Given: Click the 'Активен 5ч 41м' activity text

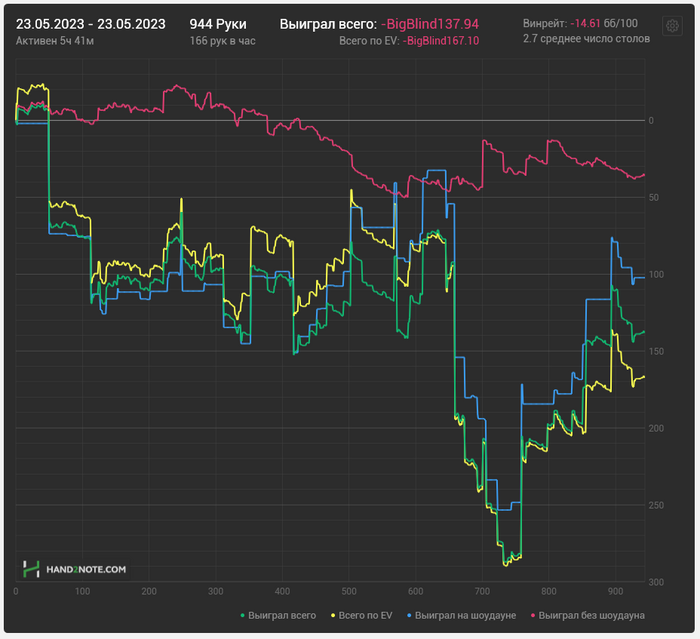Looking at the screenshot, I should pos(55,41).
